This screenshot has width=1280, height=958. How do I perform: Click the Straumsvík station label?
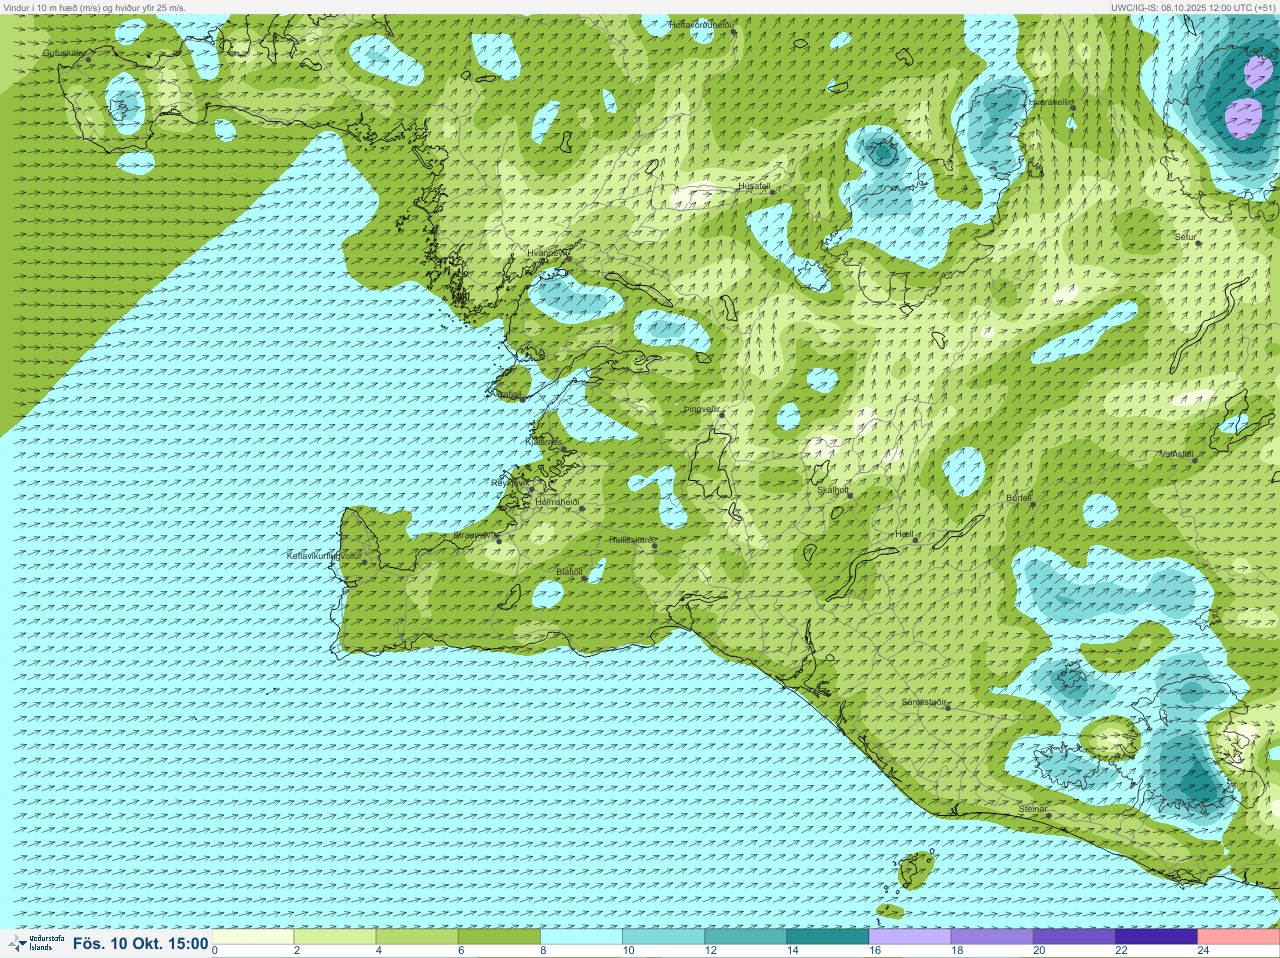(x=474, y=535)
